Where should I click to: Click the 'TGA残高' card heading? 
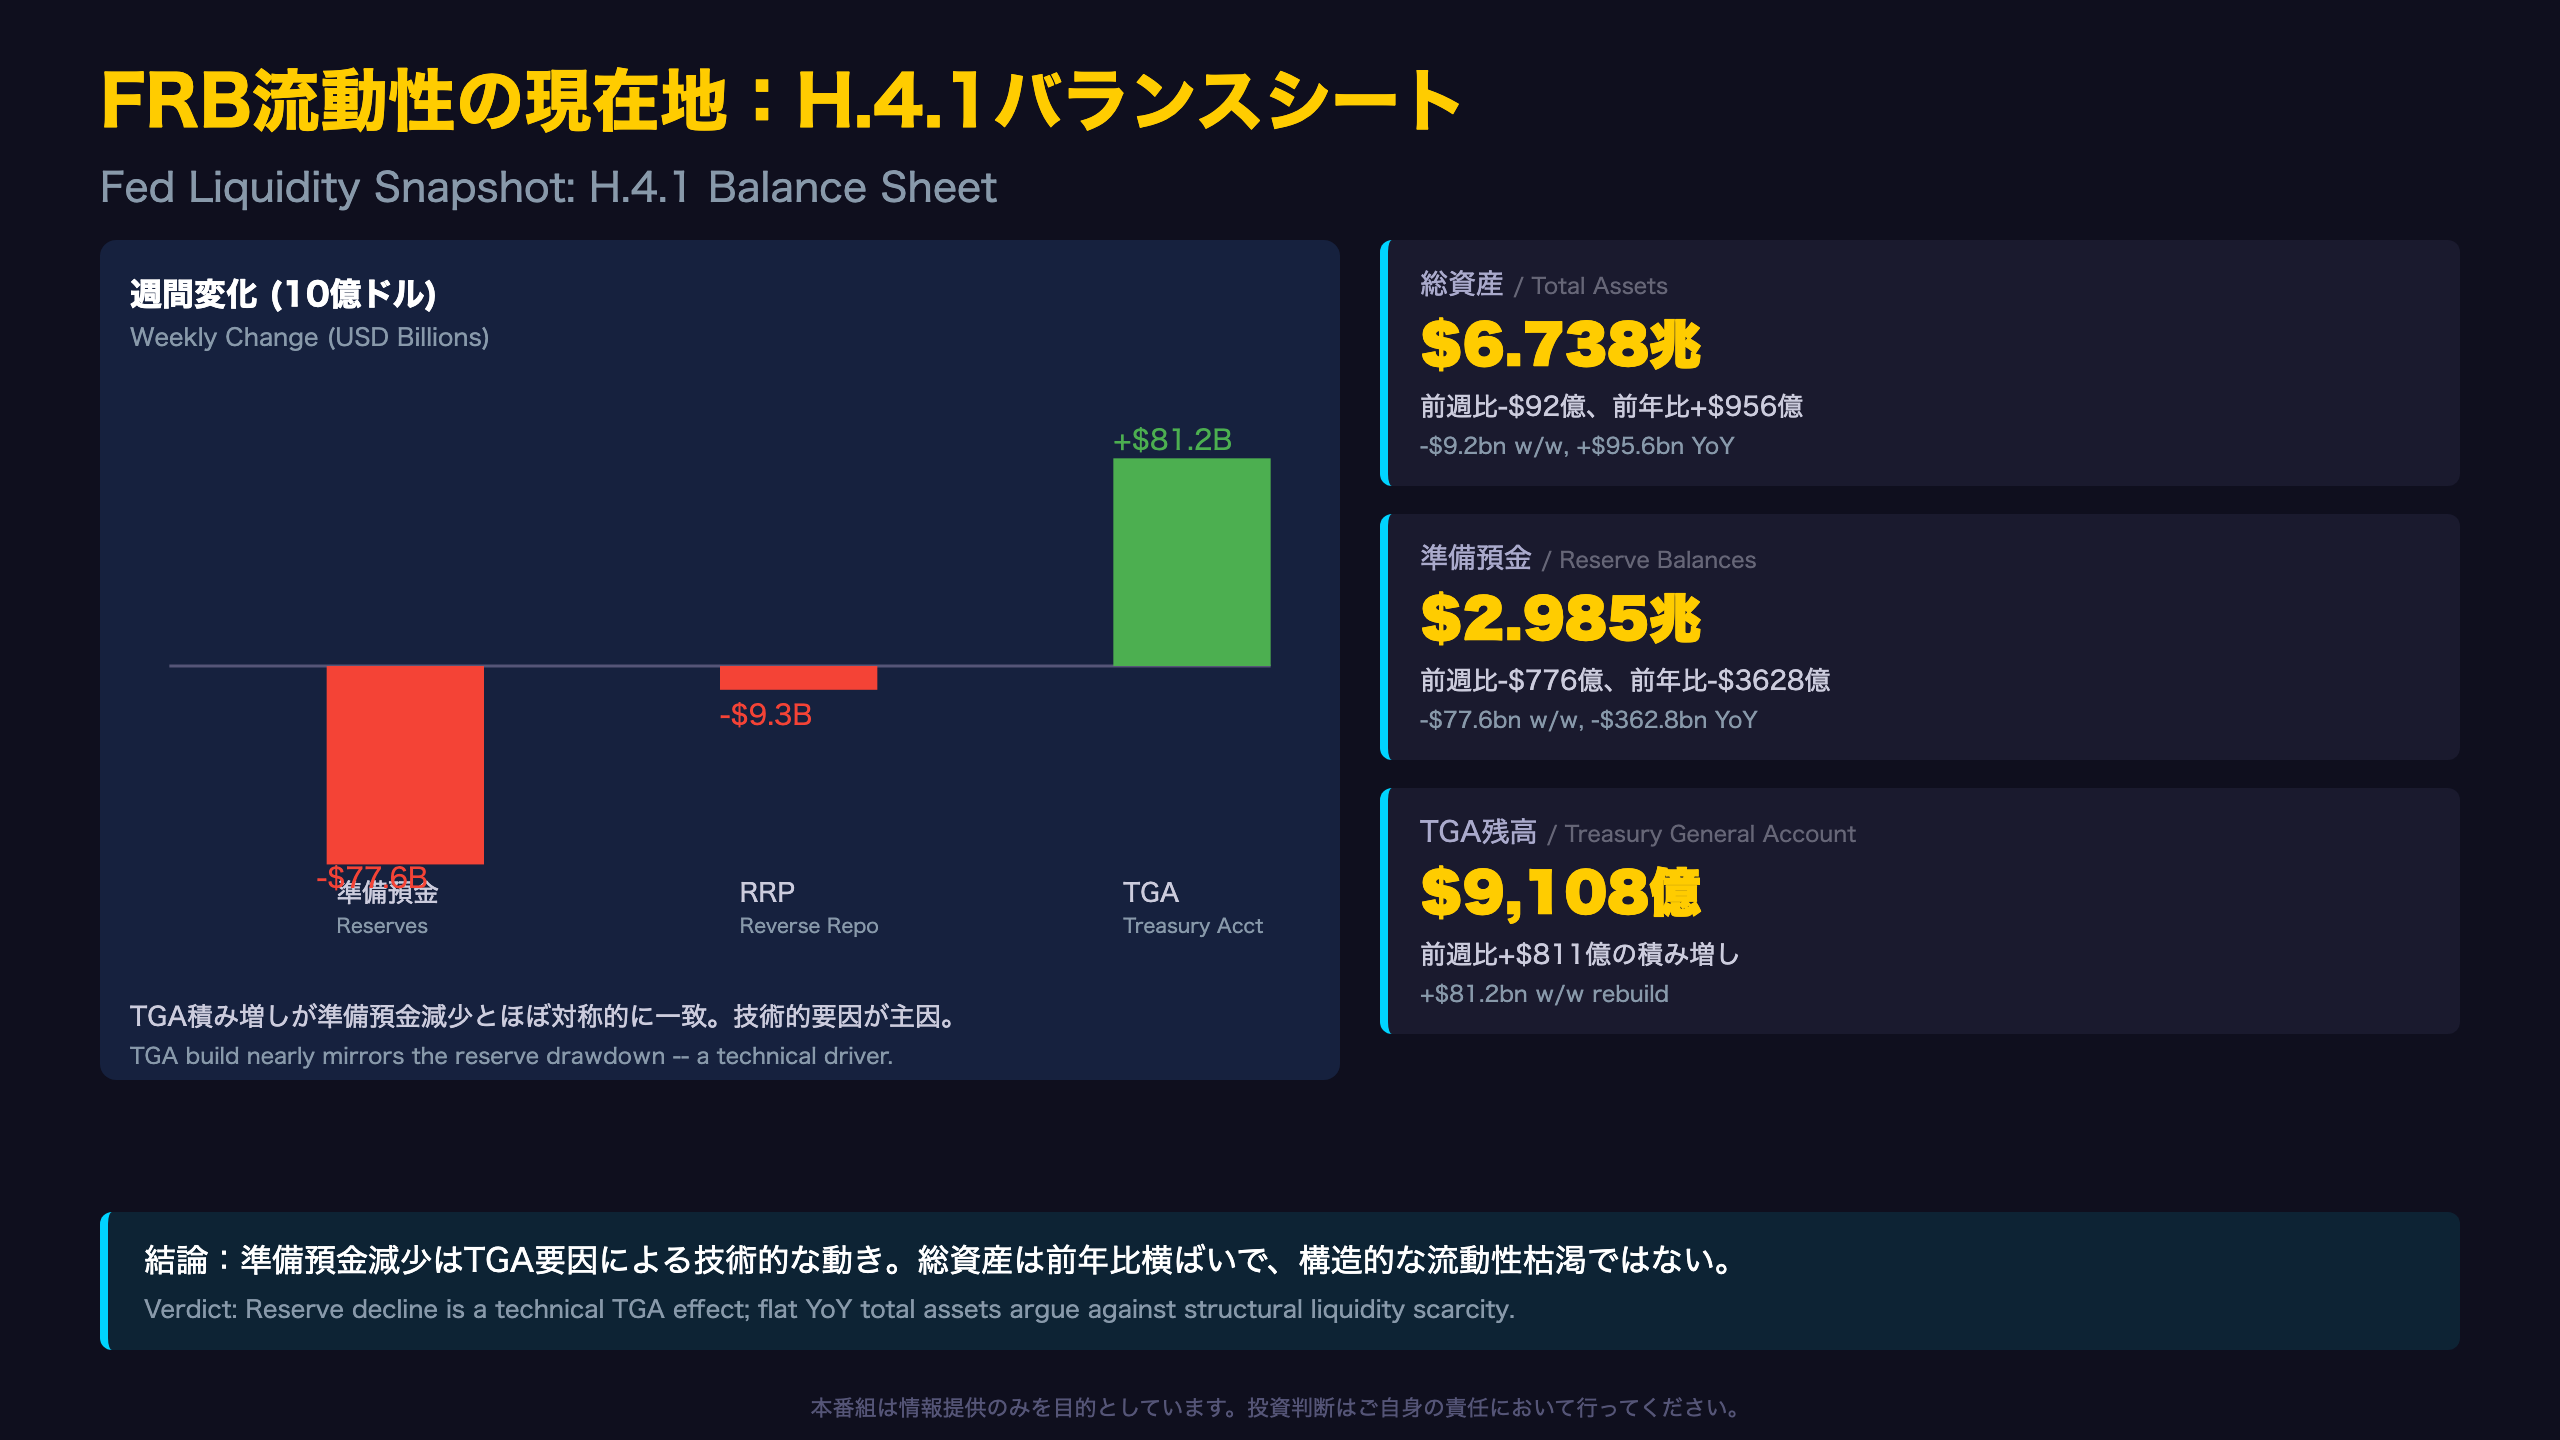pyautogui.click(x=1478, y=832)
